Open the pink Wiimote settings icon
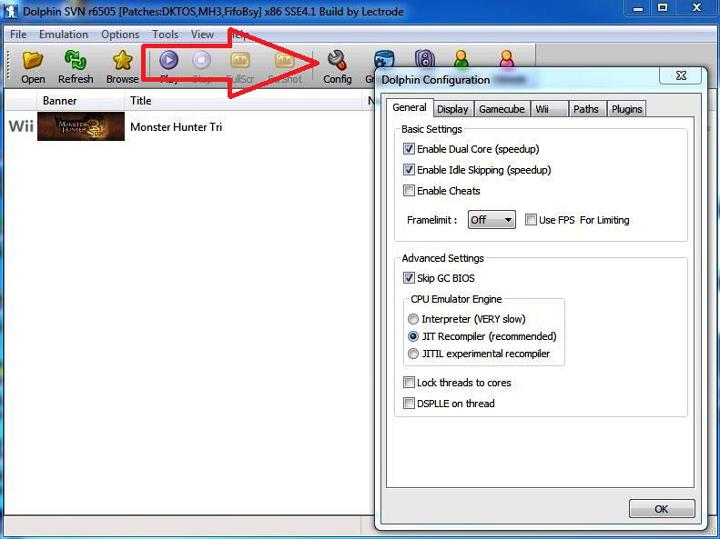This screenshot has height=539, width=720. coord(506,59)
